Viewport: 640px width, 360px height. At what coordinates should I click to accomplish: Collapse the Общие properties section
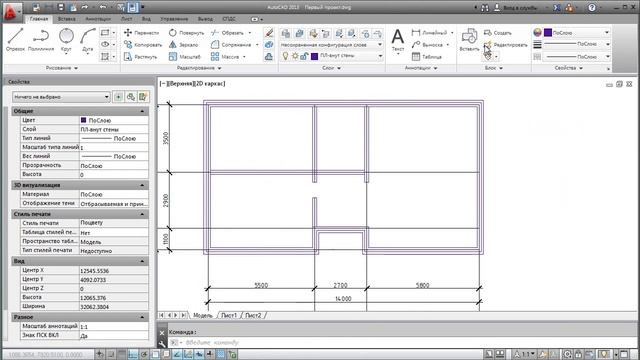(x=142, y=111)
